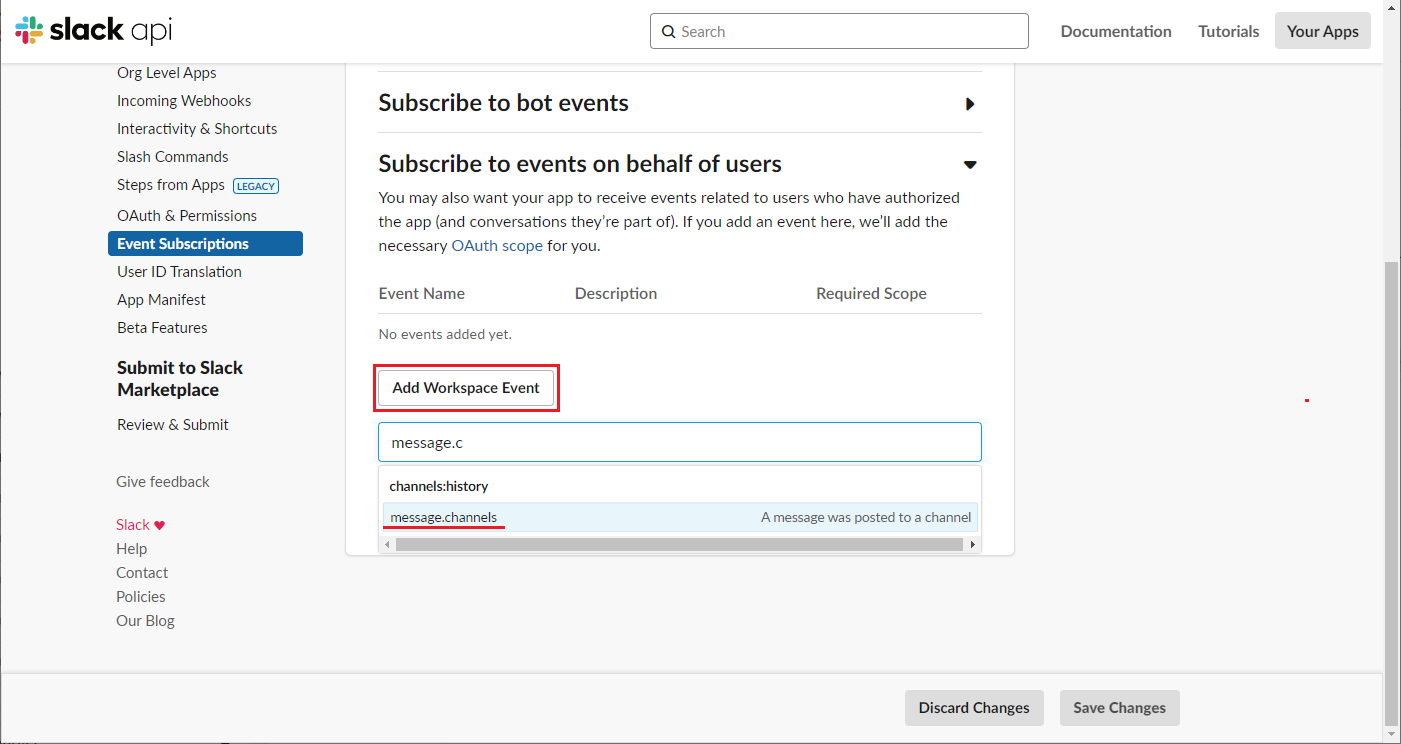This screenshot has width=1401, height=744.
Task: Open Incoming Webhooks sidebar item
Action: coord(184,101)
